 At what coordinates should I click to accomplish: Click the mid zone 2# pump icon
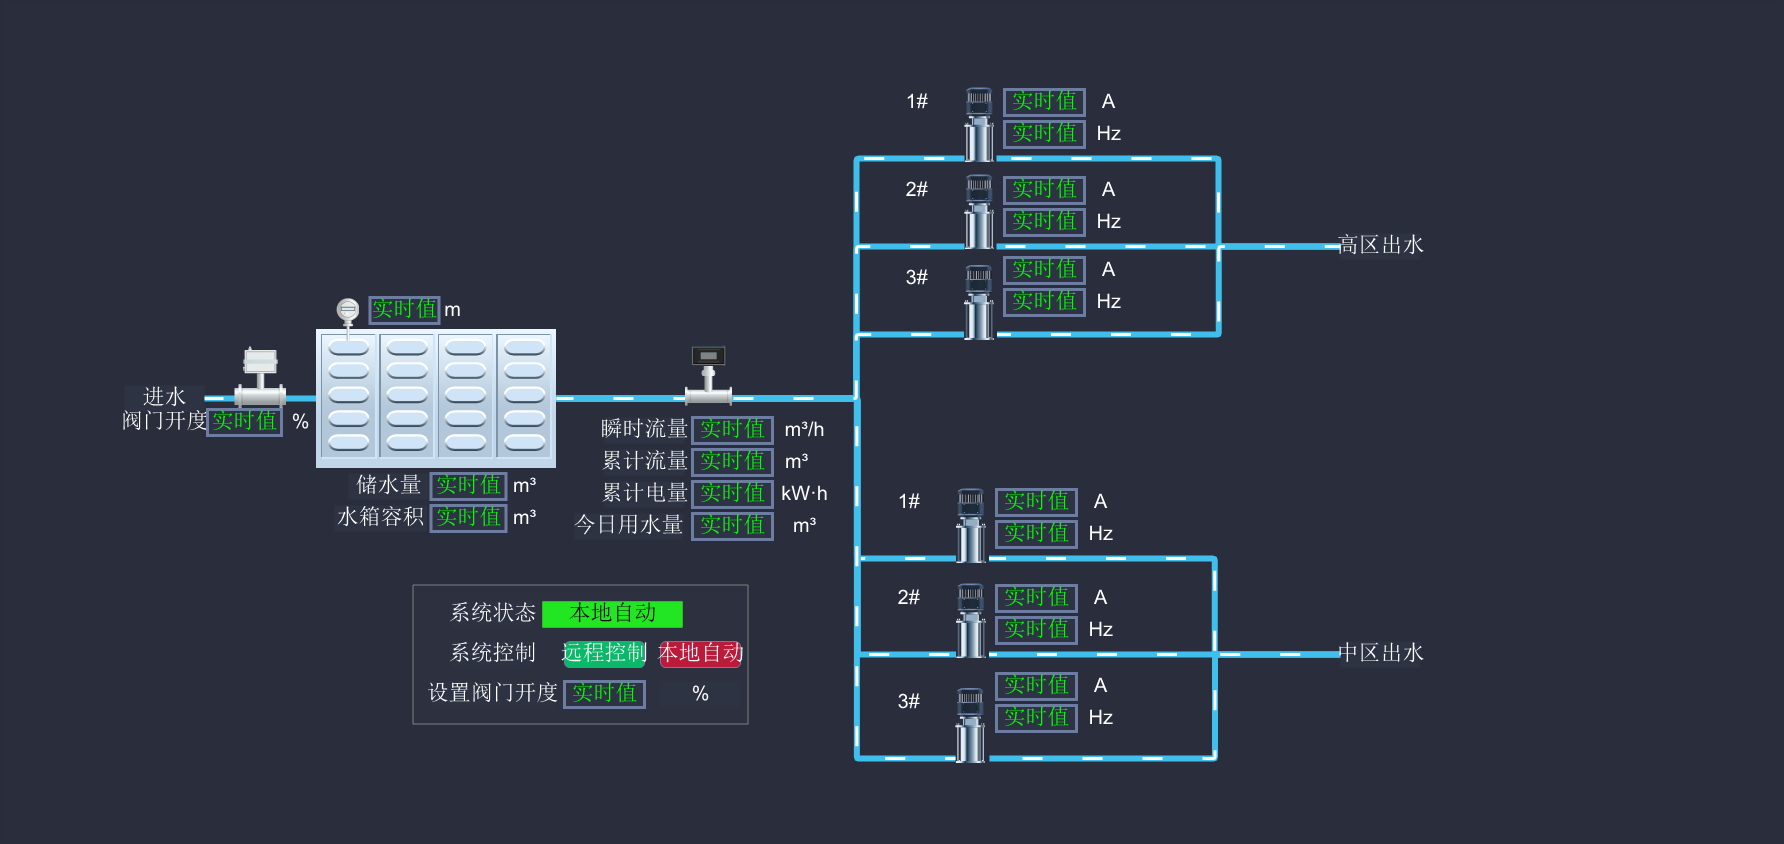click(x=970, y=620)
